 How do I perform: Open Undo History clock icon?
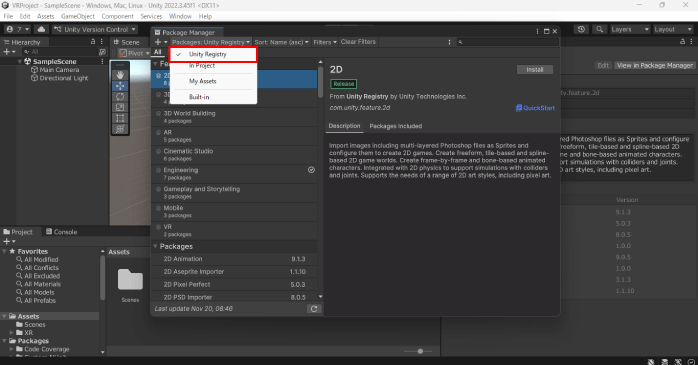coord(581,29)
